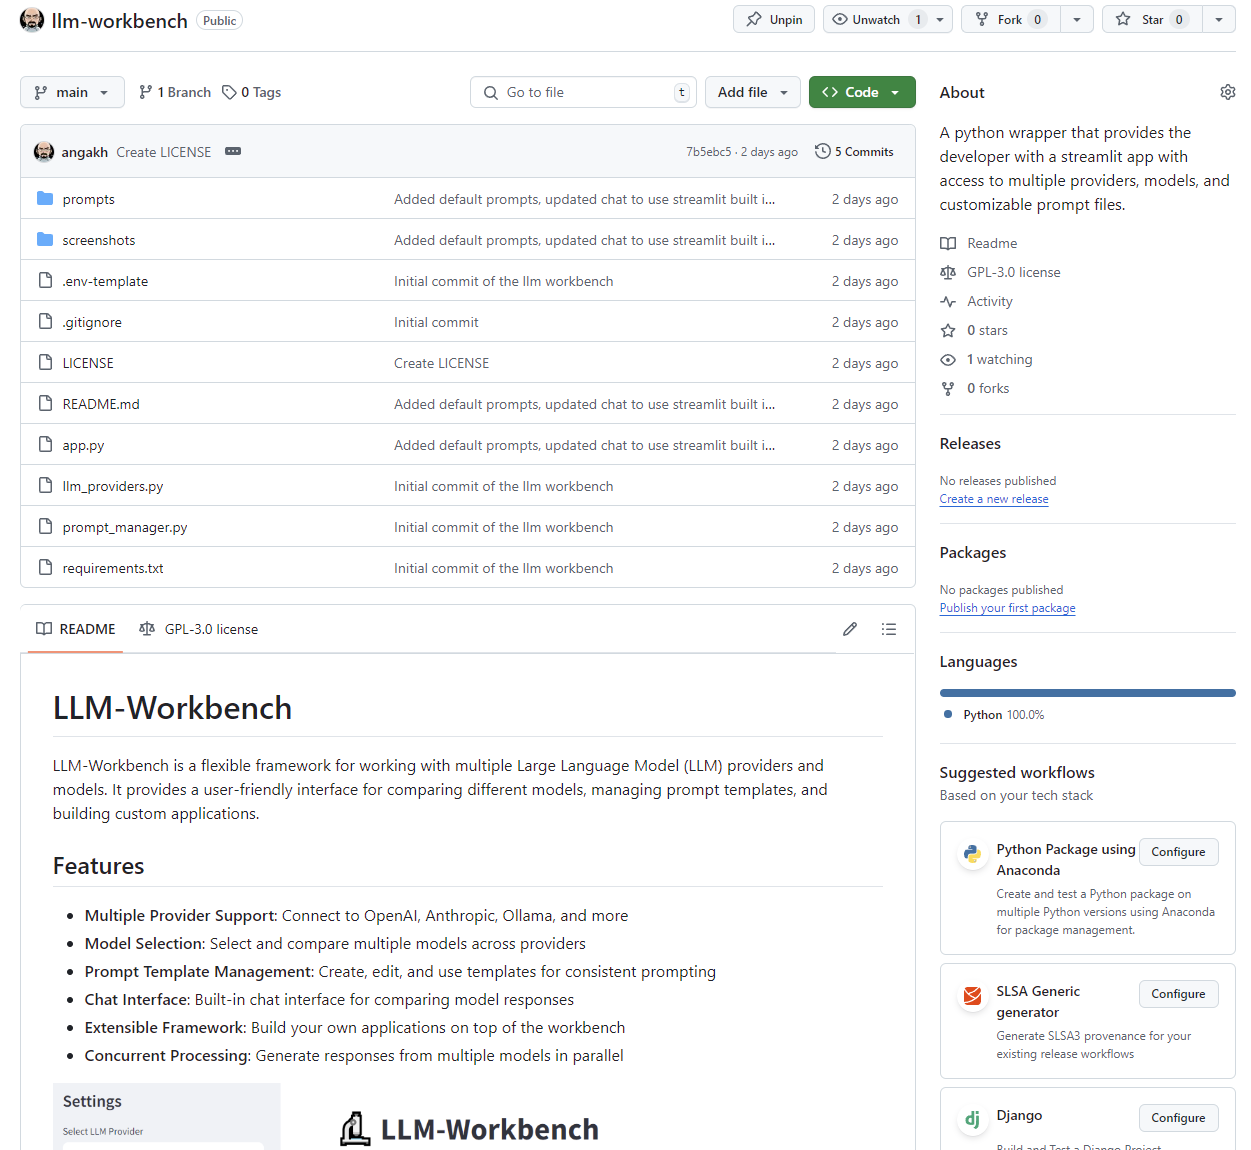Click the angakh commit author avatar
This screenshot has height=1150, width=1251.
coord(44,152)
